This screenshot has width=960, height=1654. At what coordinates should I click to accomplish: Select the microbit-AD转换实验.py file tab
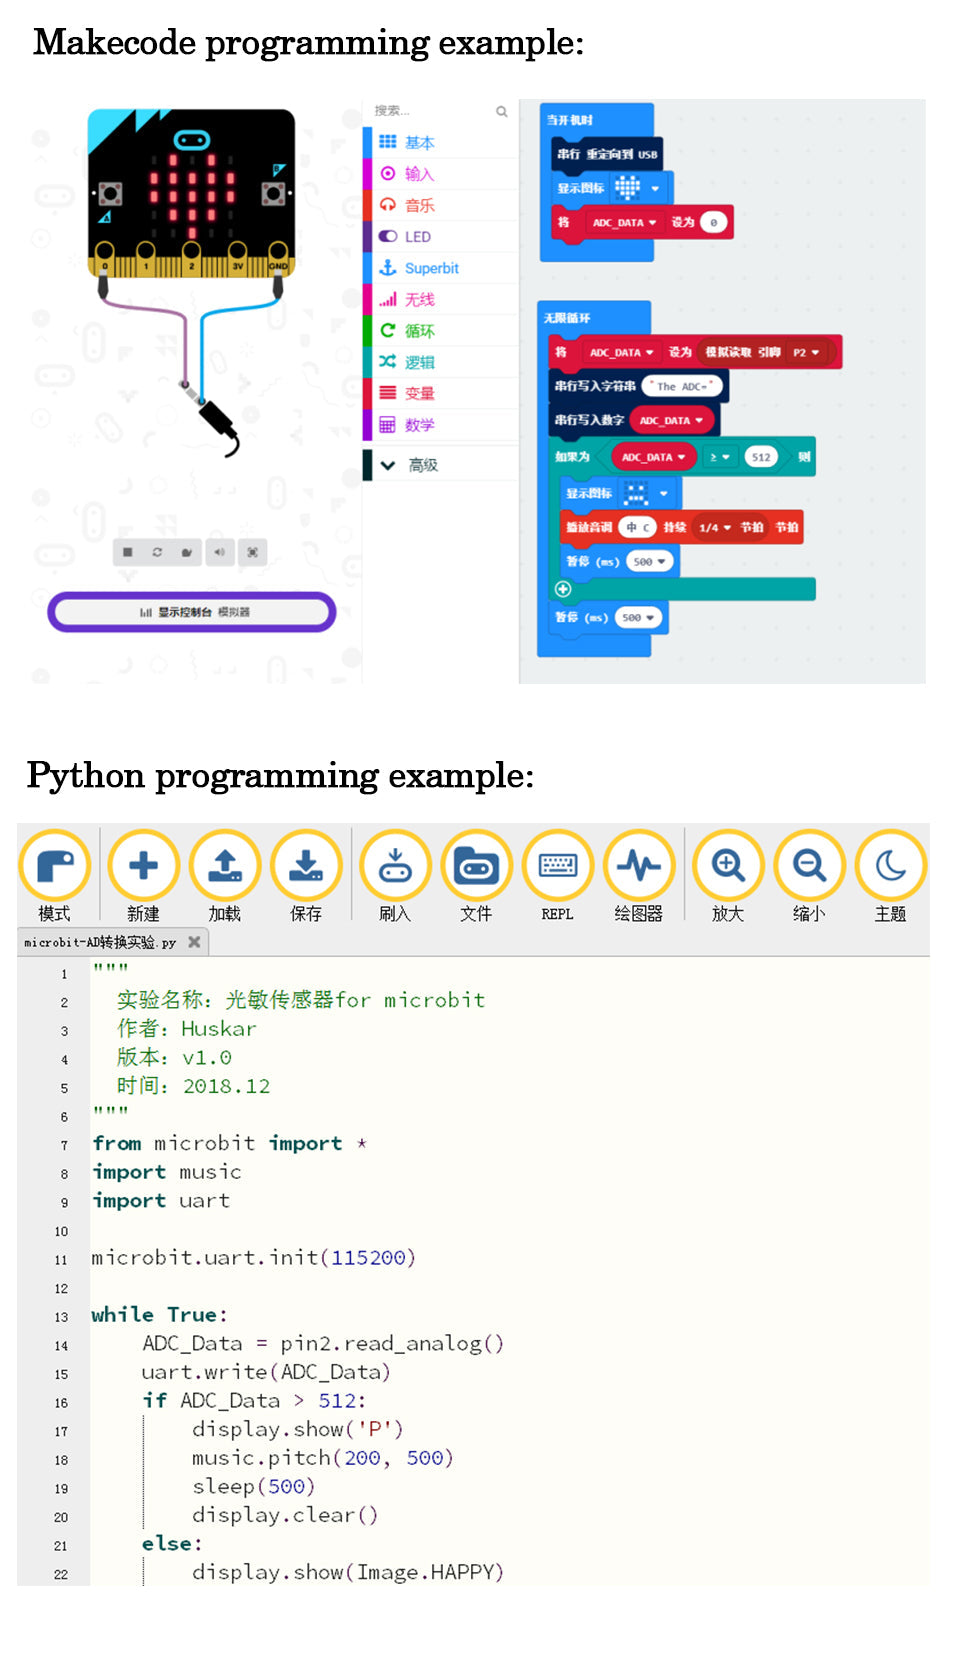click(100, 942)
